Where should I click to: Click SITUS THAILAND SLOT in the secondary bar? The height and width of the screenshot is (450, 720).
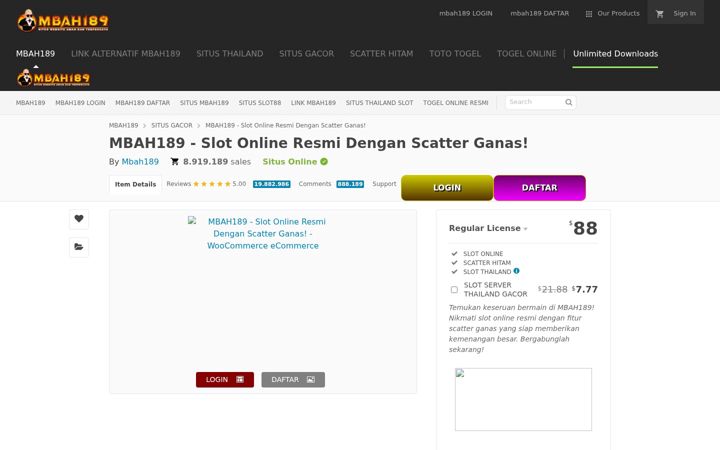[x=379, y=103]
